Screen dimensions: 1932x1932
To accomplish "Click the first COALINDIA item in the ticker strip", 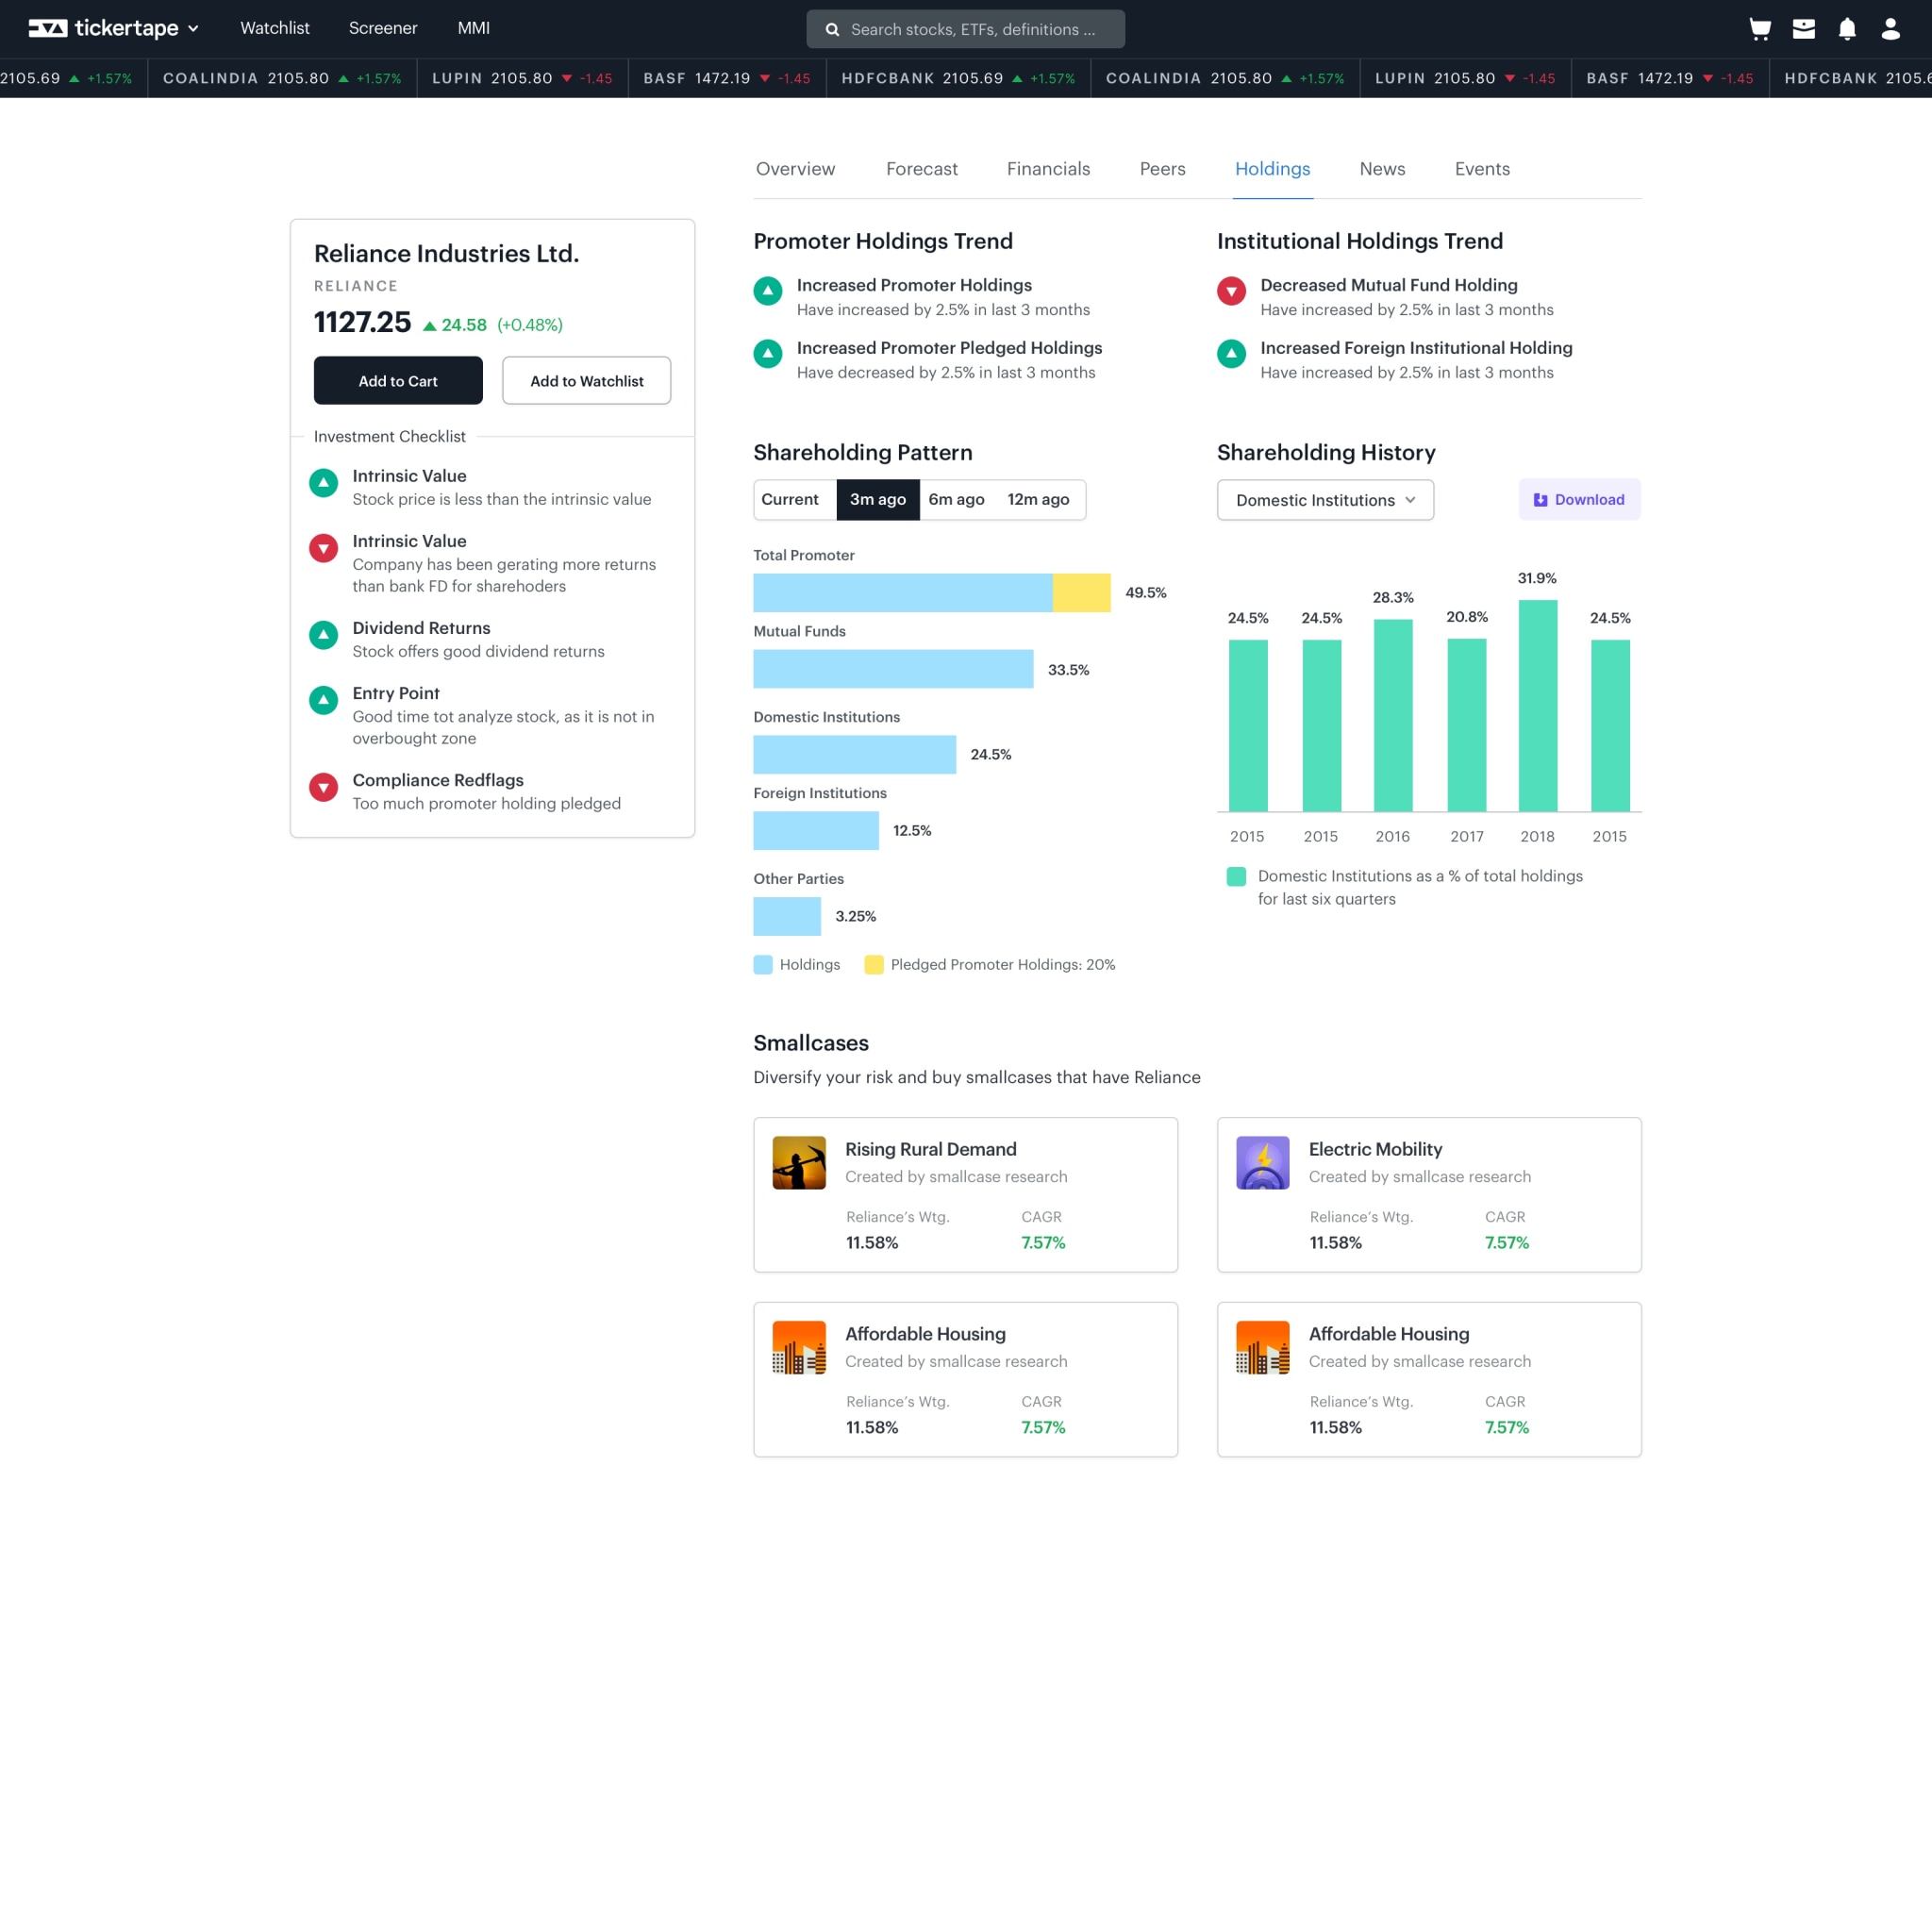I will pos(282,78).
